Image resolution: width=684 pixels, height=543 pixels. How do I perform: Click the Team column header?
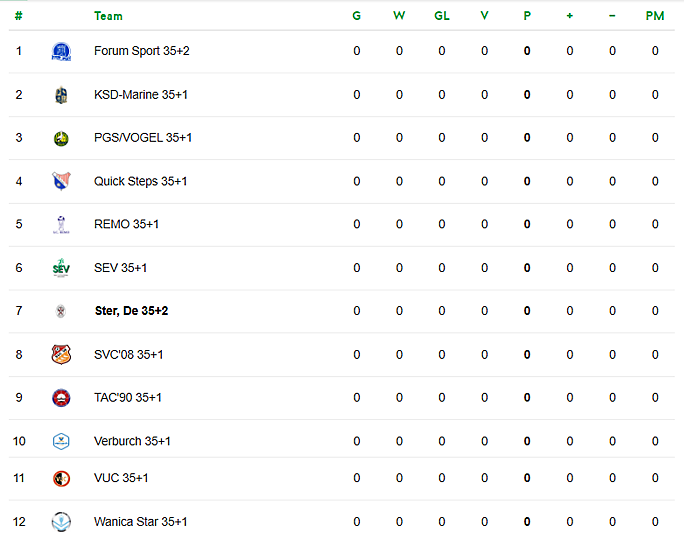point(108,16)
